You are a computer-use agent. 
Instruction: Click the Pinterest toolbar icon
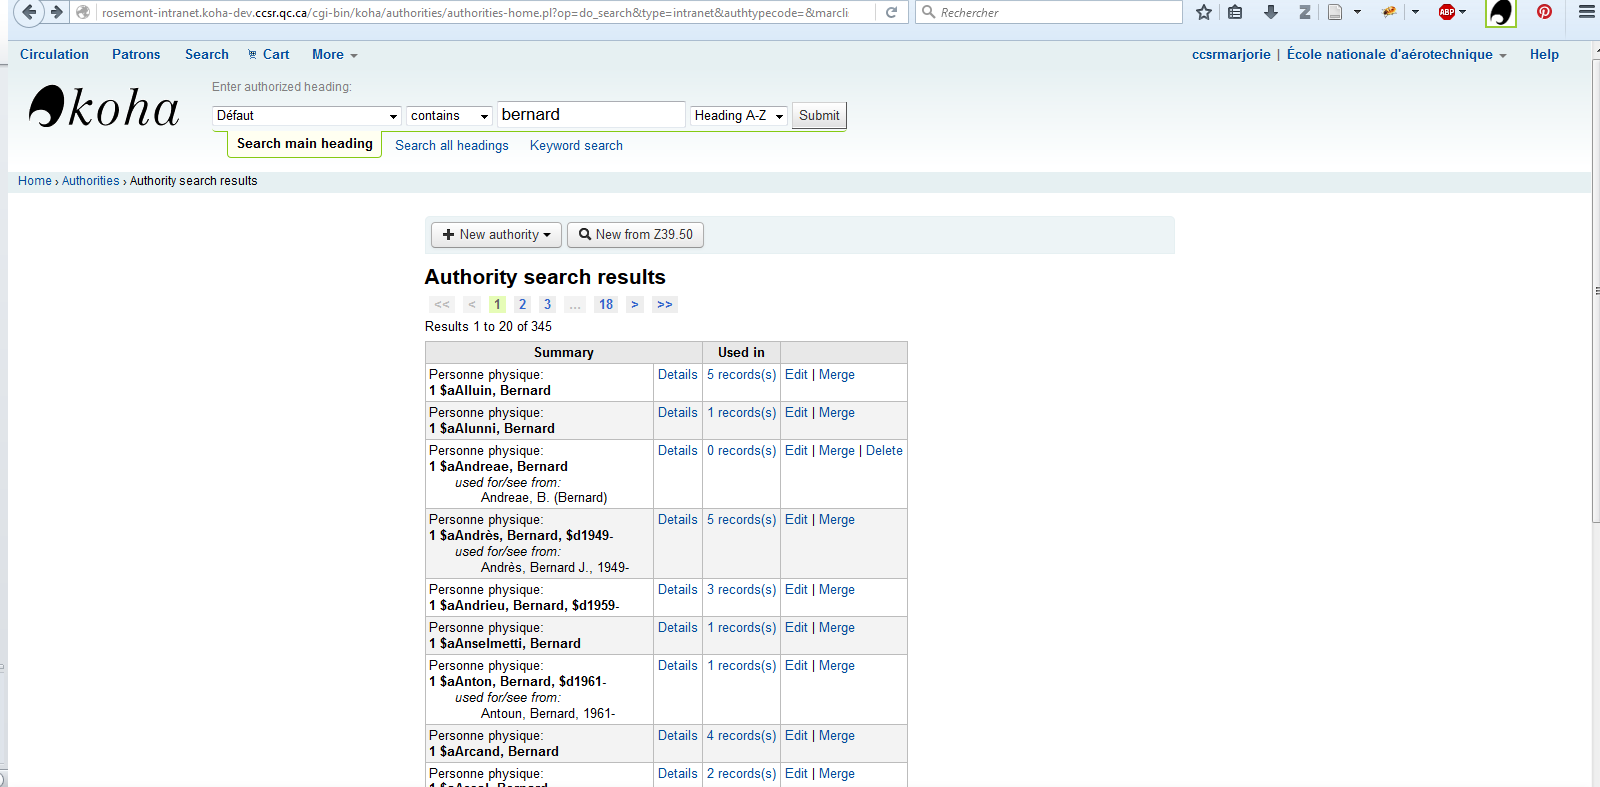pos(1544,12)
